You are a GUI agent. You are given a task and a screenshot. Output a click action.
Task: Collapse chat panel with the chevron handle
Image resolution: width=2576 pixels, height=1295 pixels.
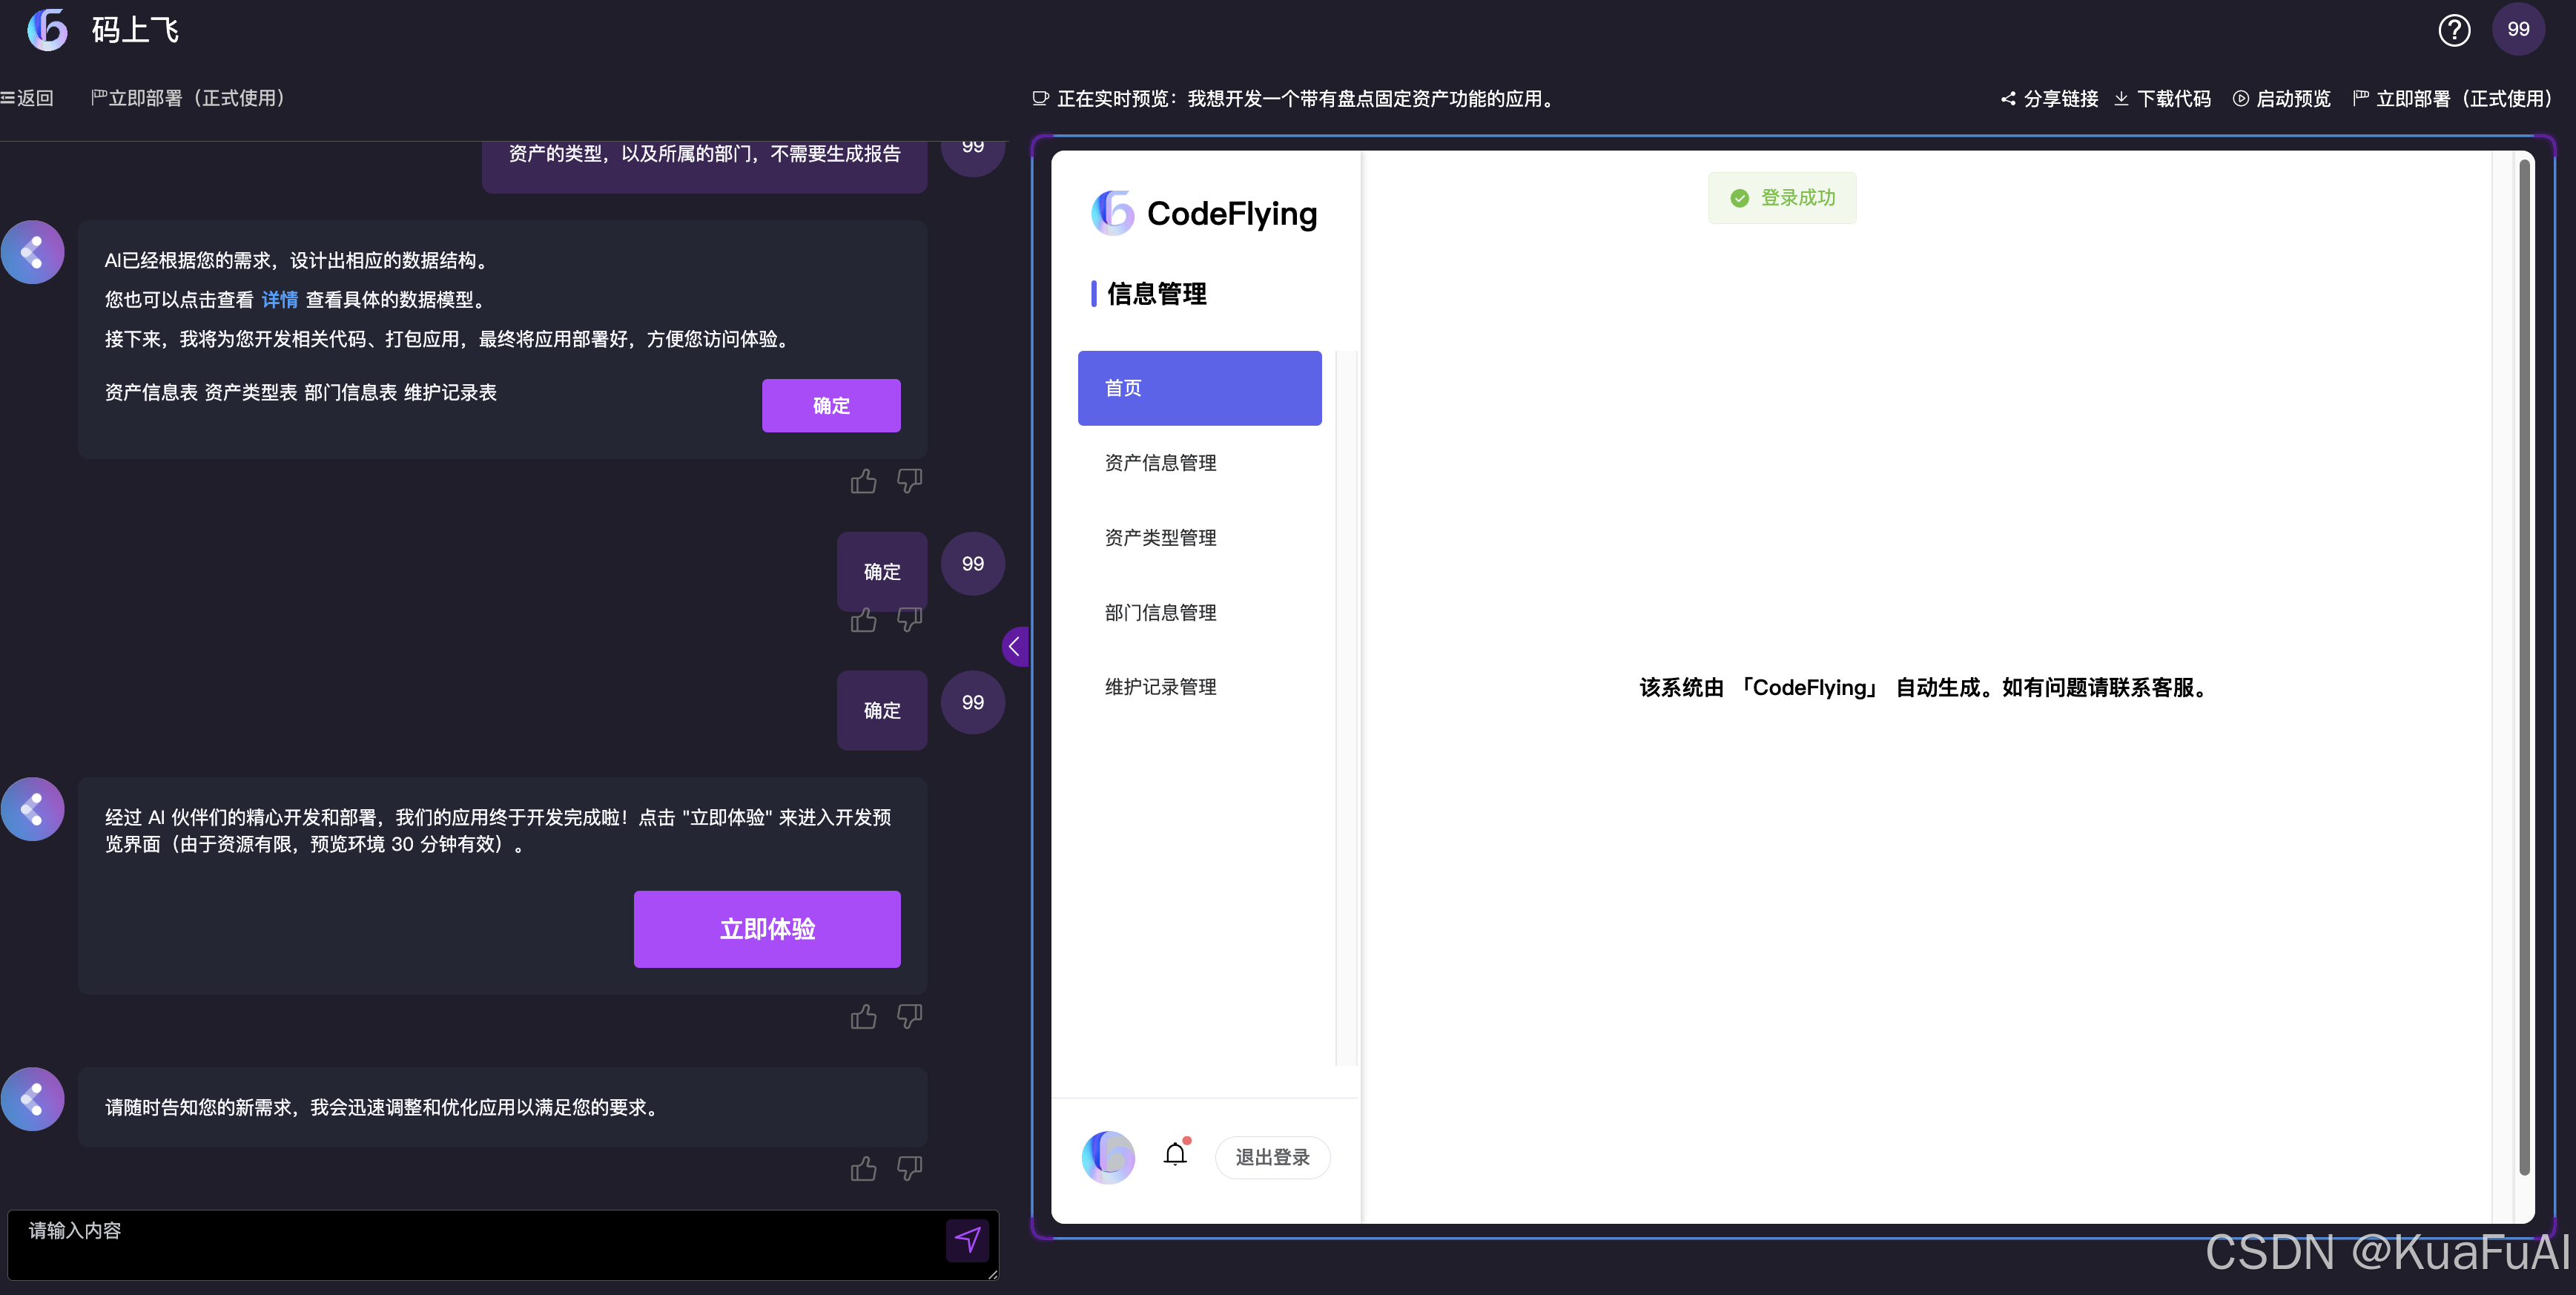click(1014, 646)
